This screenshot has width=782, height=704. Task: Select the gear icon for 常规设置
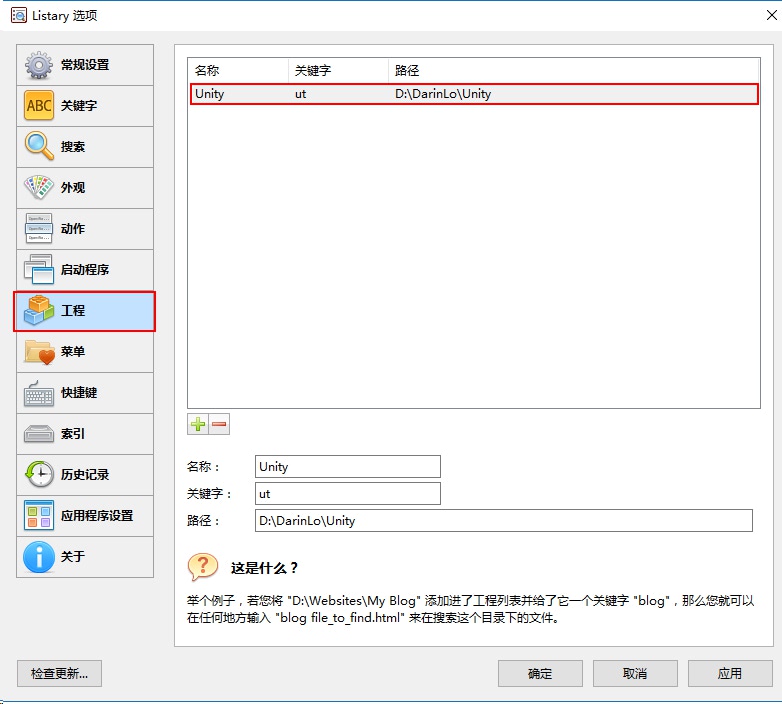click(39, 65)
